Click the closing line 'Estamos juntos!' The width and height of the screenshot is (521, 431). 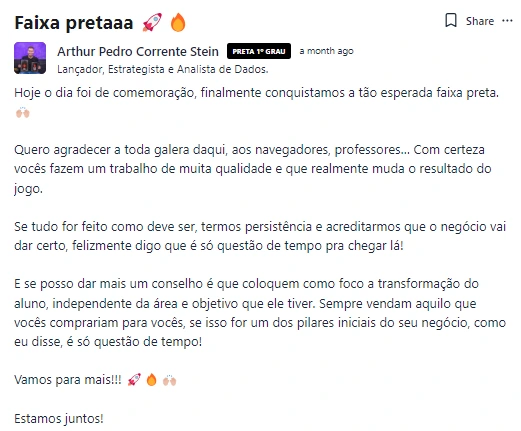59,418
